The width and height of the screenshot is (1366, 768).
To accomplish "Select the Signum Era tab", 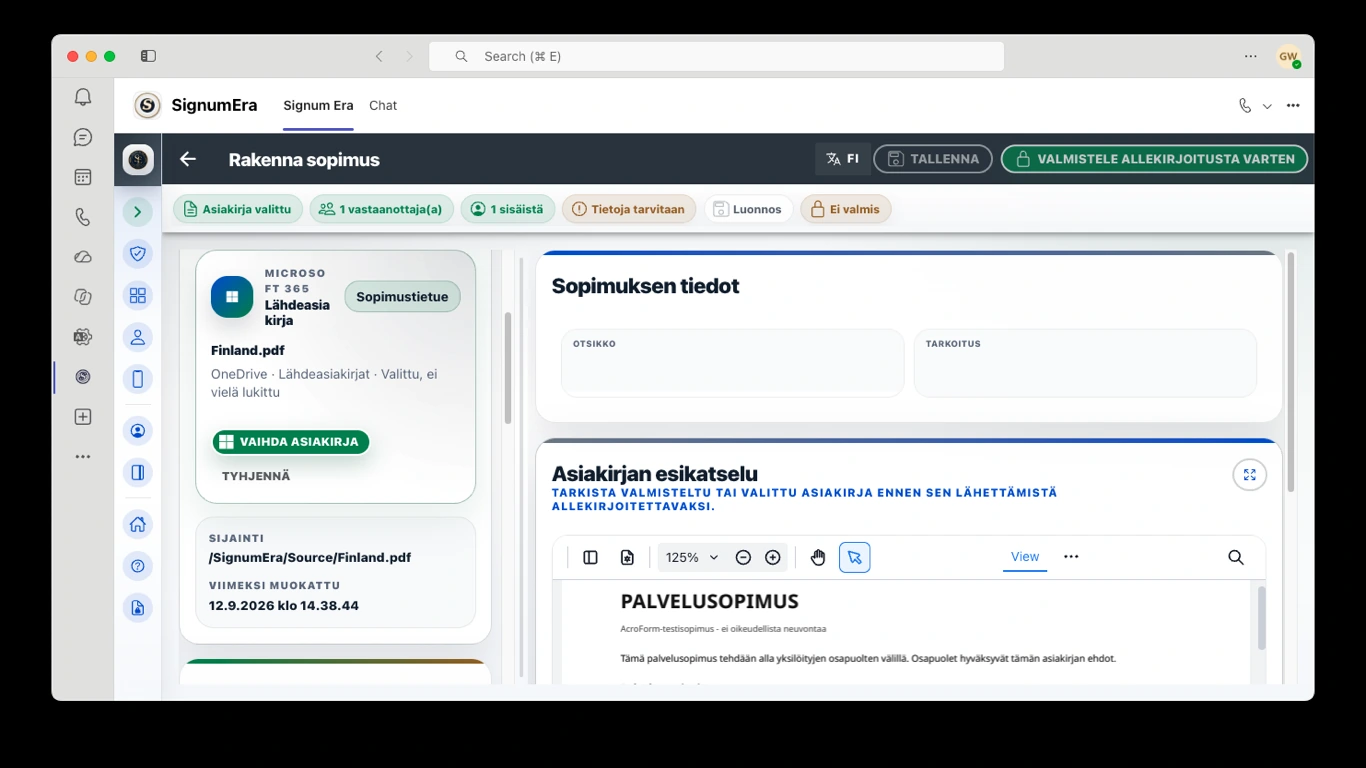I will (318, 105).
